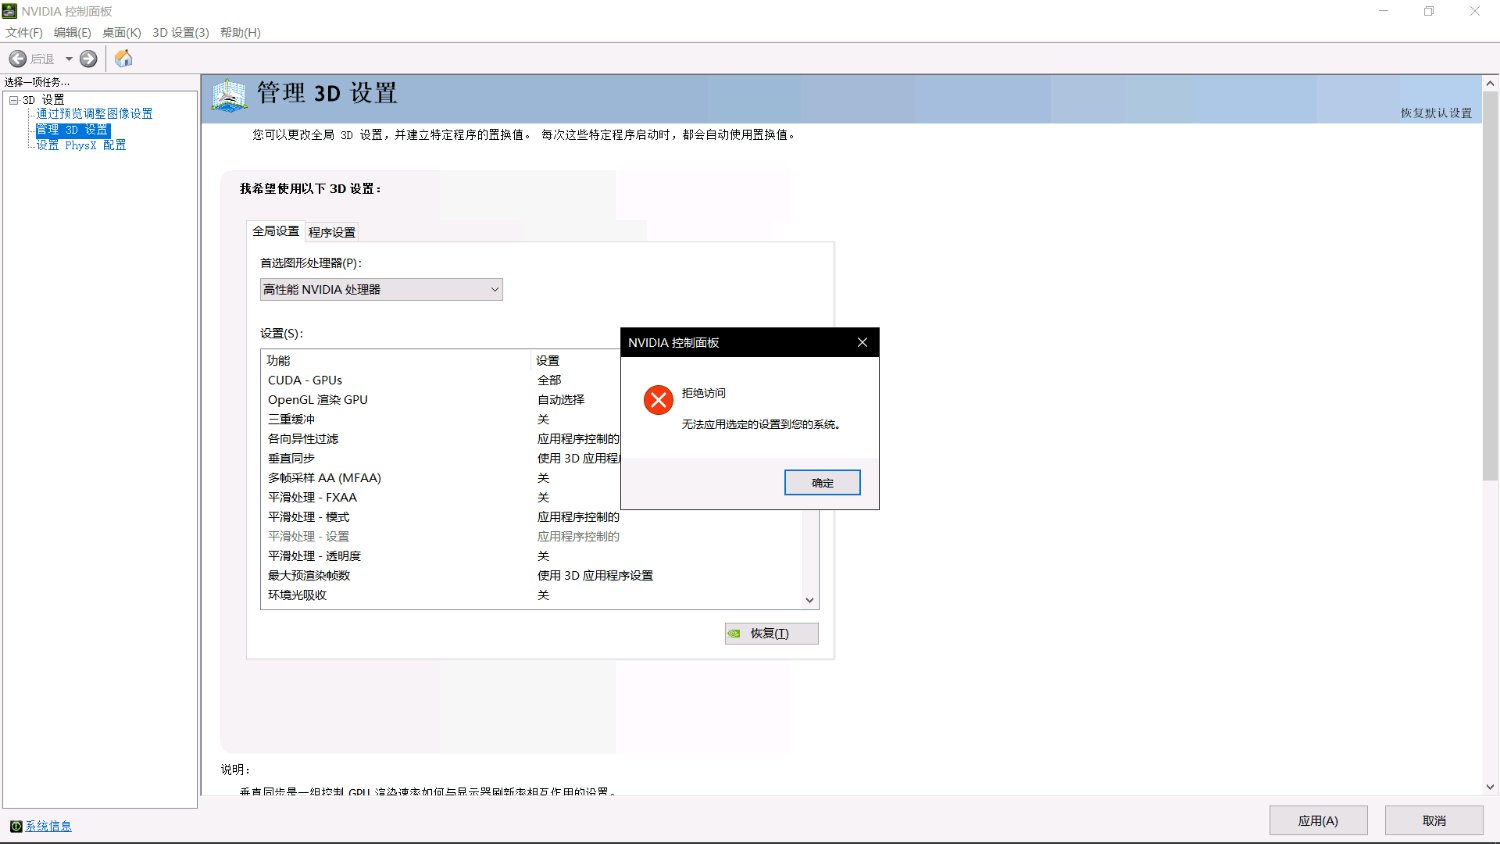The image size is (1500, 844).
Task: Restore down the NVIDIA 控制面板 window
Action: [x=1429, y=11]
